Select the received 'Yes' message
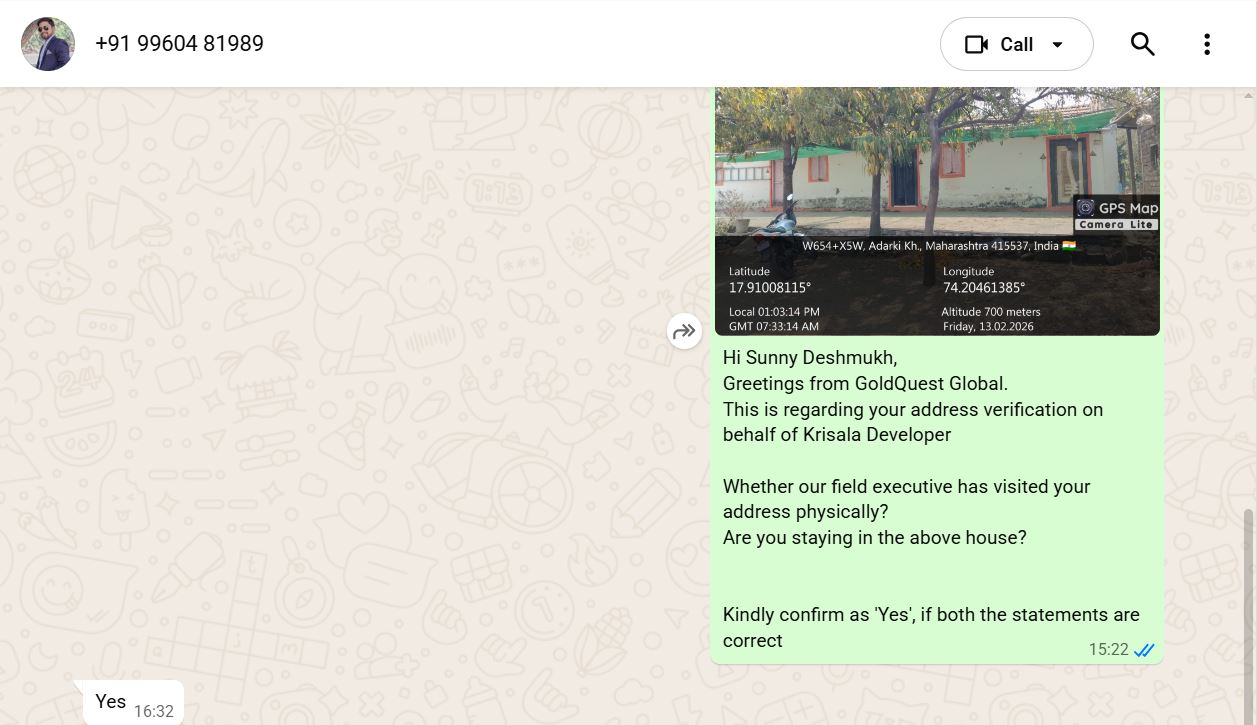The width and height of the screenshot is (1257, 725). coord(111,702)
